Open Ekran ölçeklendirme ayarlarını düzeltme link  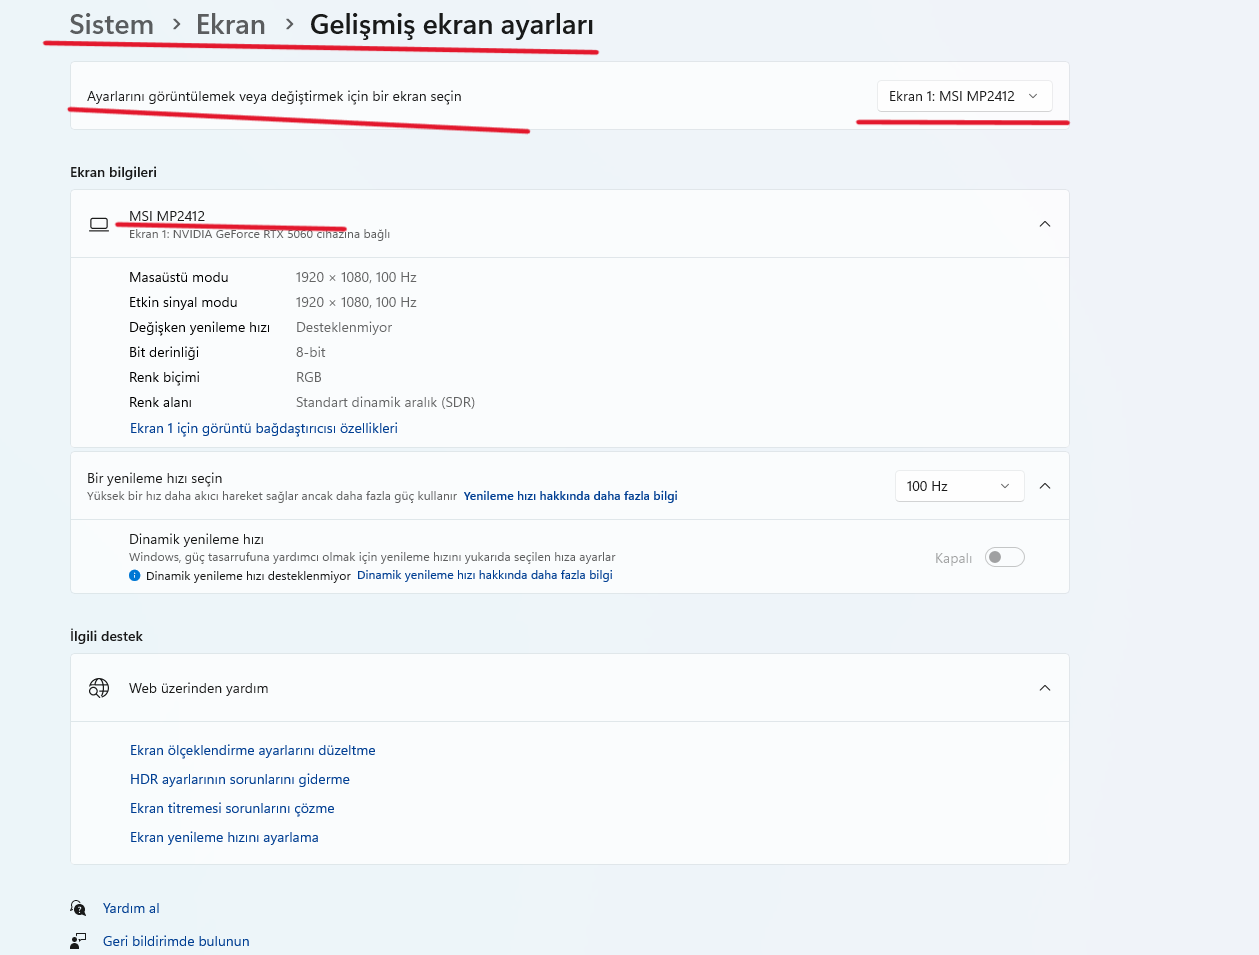pos(253,750)
